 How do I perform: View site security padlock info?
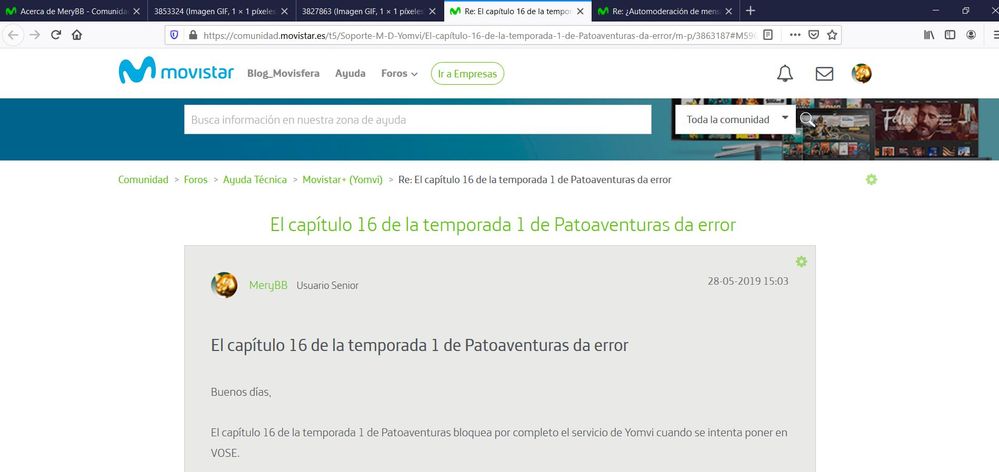[192, 35]
